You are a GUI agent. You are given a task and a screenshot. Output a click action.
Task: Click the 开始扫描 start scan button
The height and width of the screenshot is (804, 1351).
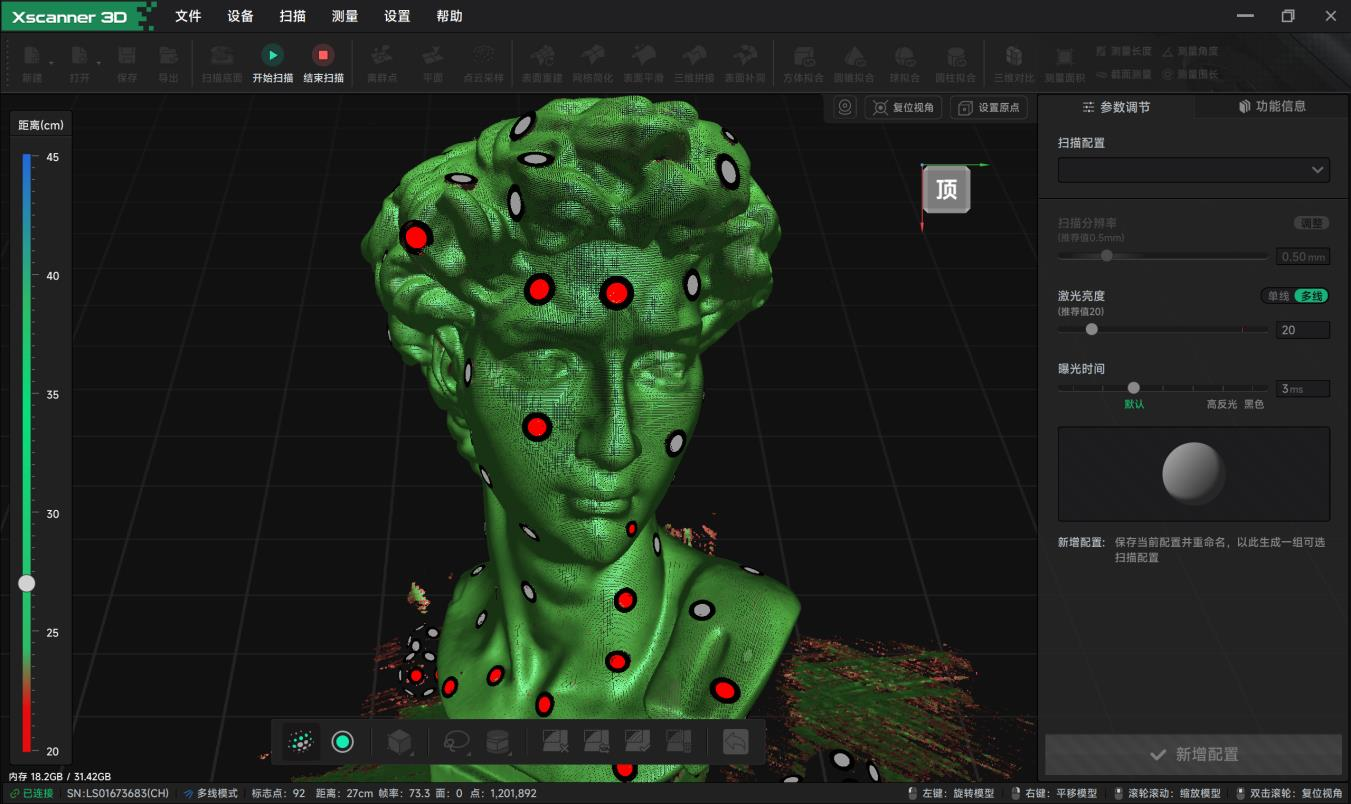click(x=272, y=63)
